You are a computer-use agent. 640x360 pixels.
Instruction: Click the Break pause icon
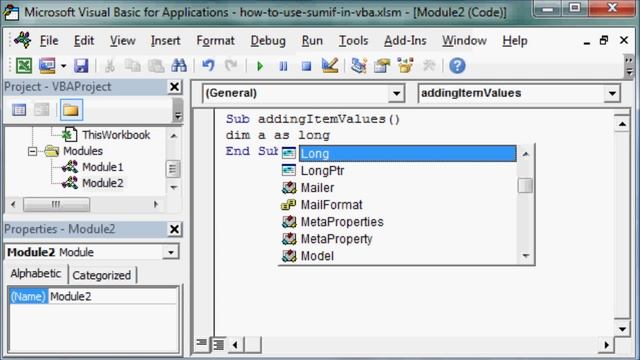coord(283,66)
